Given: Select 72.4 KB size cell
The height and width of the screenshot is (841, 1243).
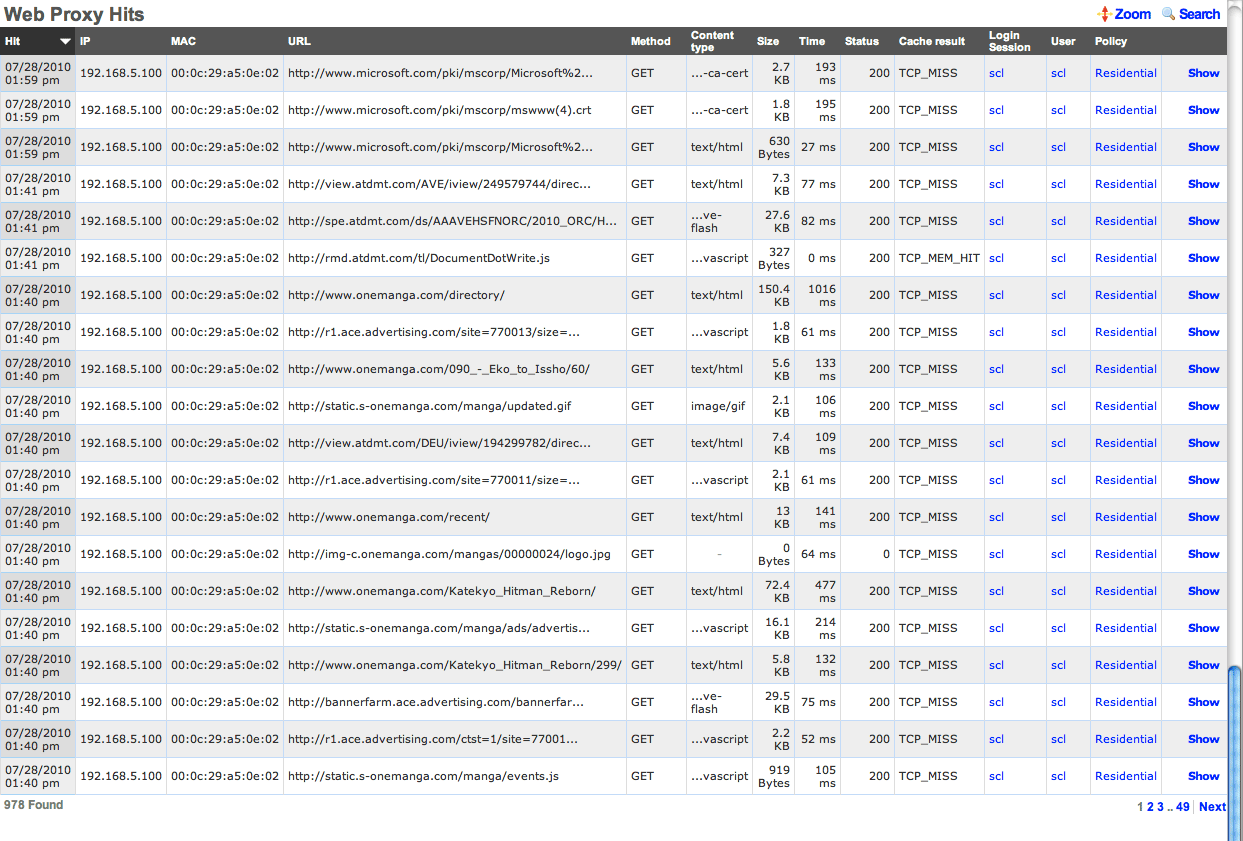Looking at the screenshot, I should pos(774,591).
